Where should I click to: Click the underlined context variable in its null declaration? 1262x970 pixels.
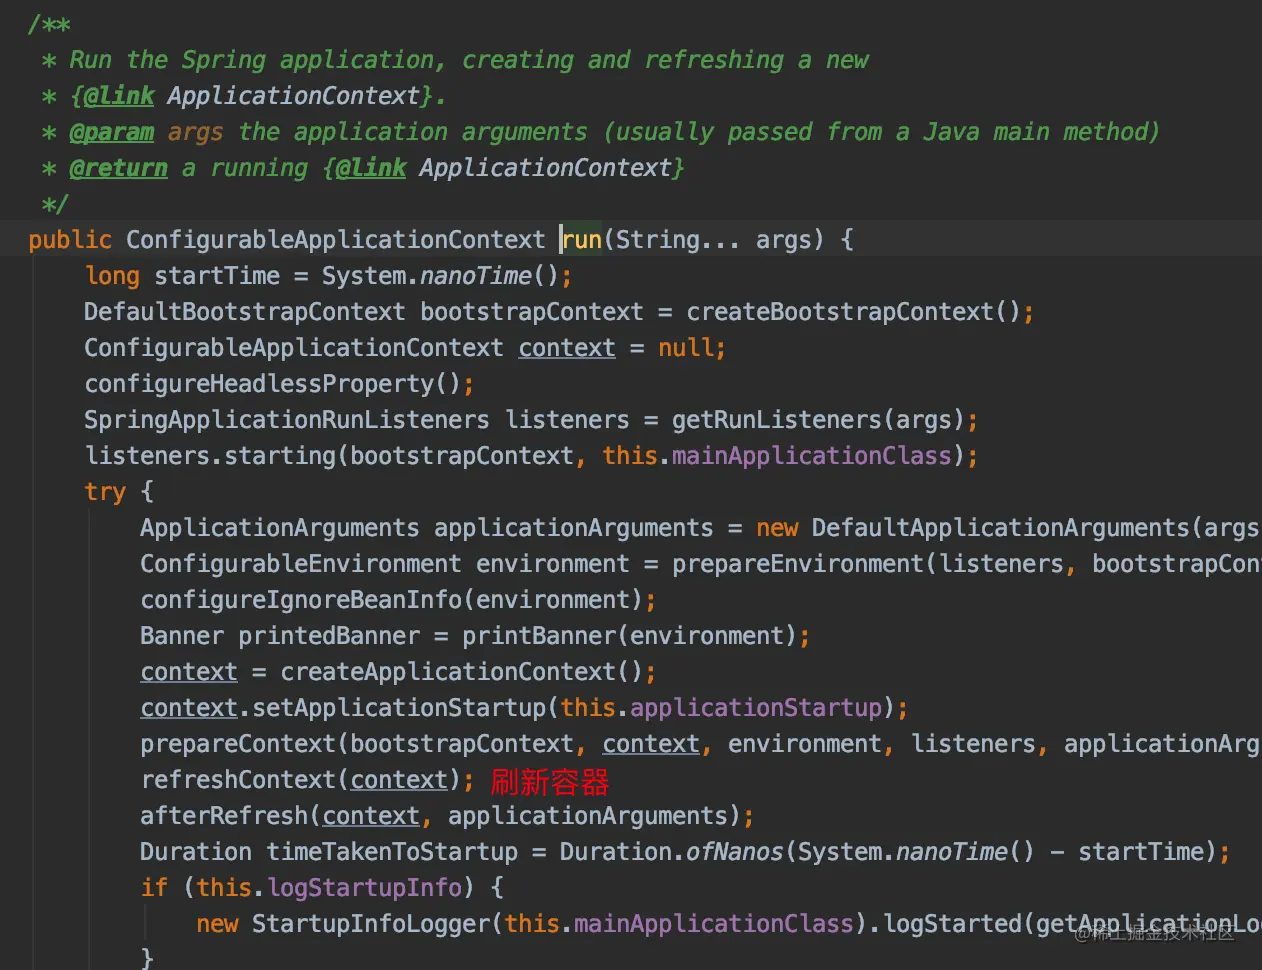click(x=567, y=348)
